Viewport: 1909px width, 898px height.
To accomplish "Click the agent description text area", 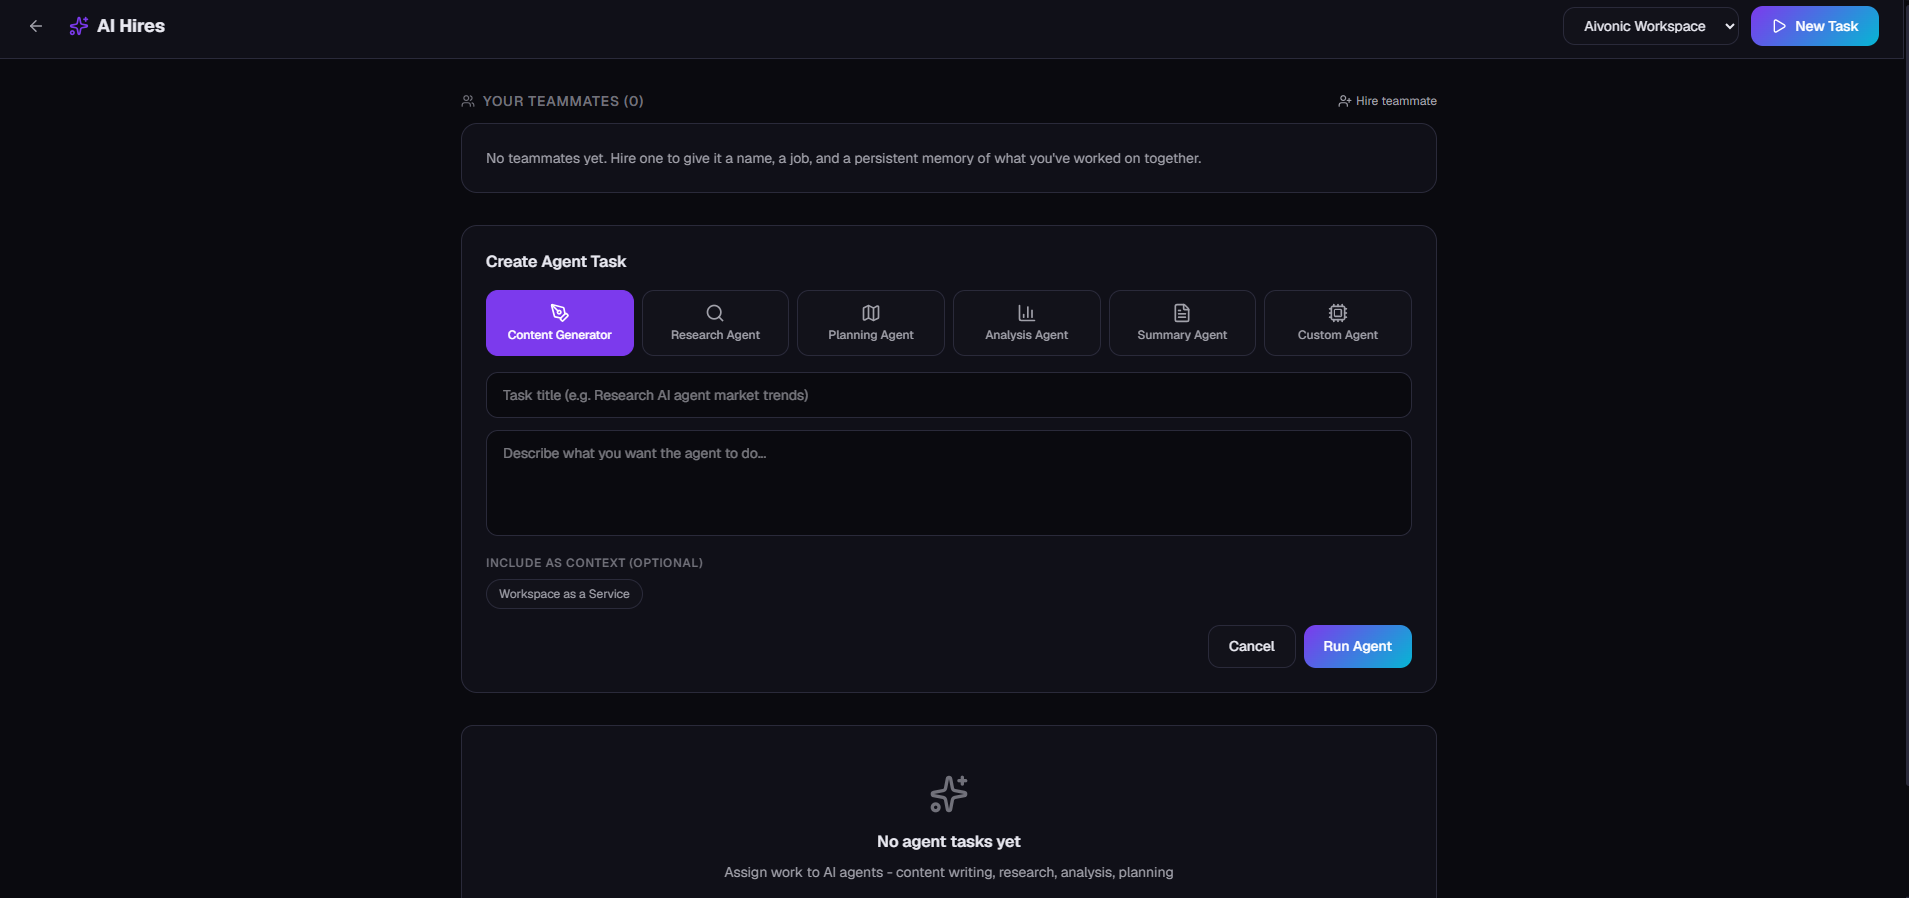I will click(948, 483).
